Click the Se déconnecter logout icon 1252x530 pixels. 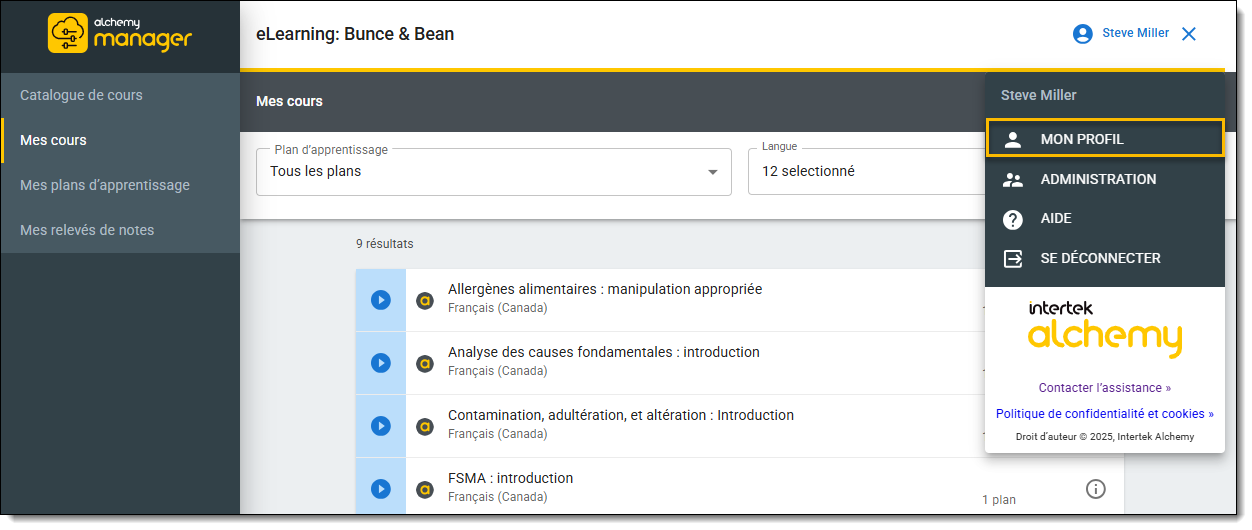[1013, 258]
